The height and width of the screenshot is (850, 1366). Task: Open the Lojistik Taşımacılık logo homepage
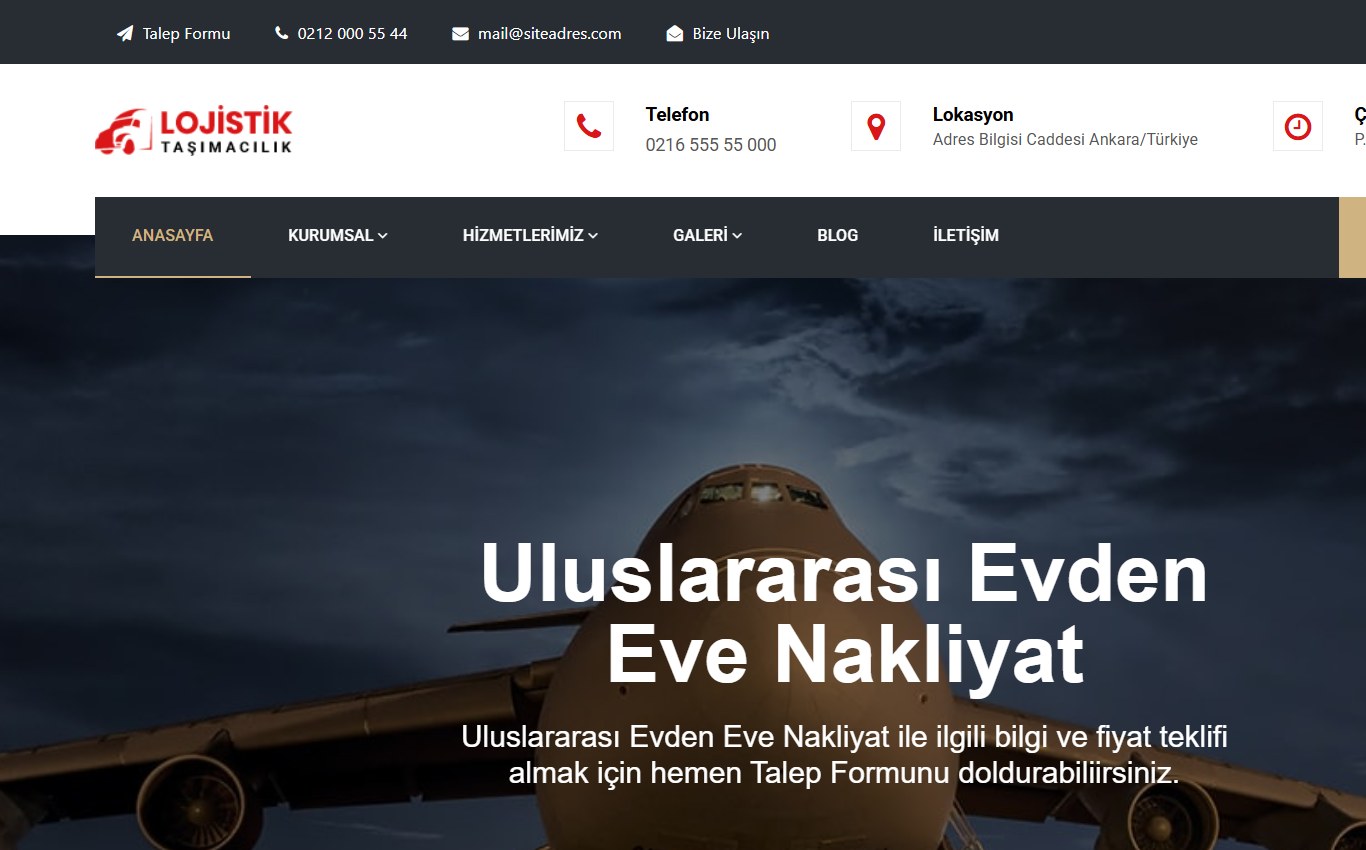[194, 131]
